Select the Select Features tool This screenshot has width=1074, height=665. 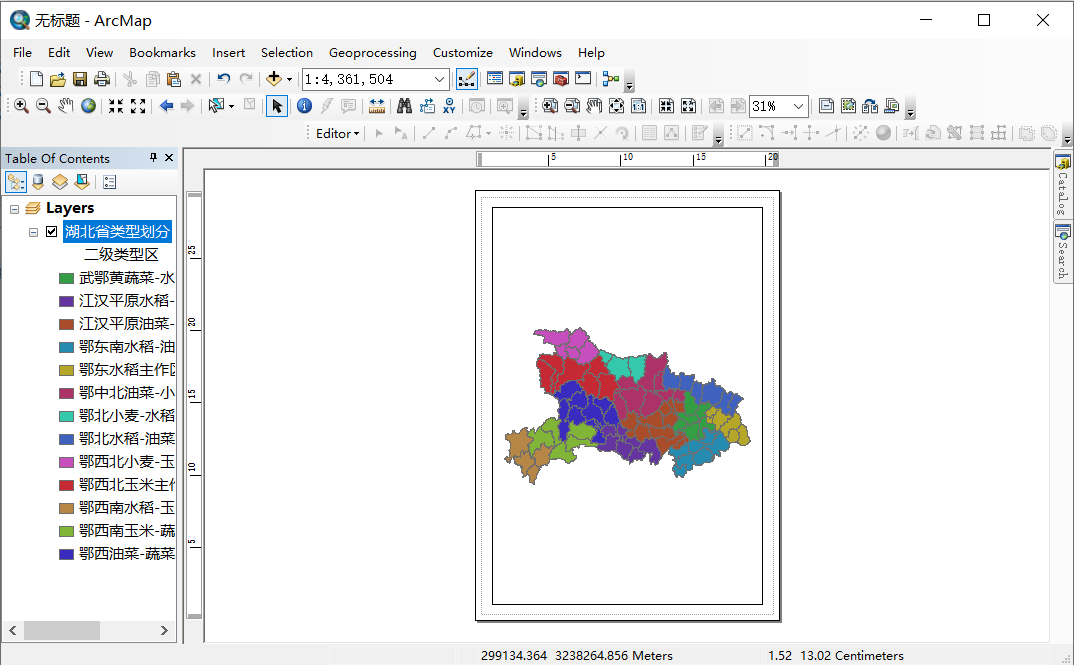click(216, 105)
